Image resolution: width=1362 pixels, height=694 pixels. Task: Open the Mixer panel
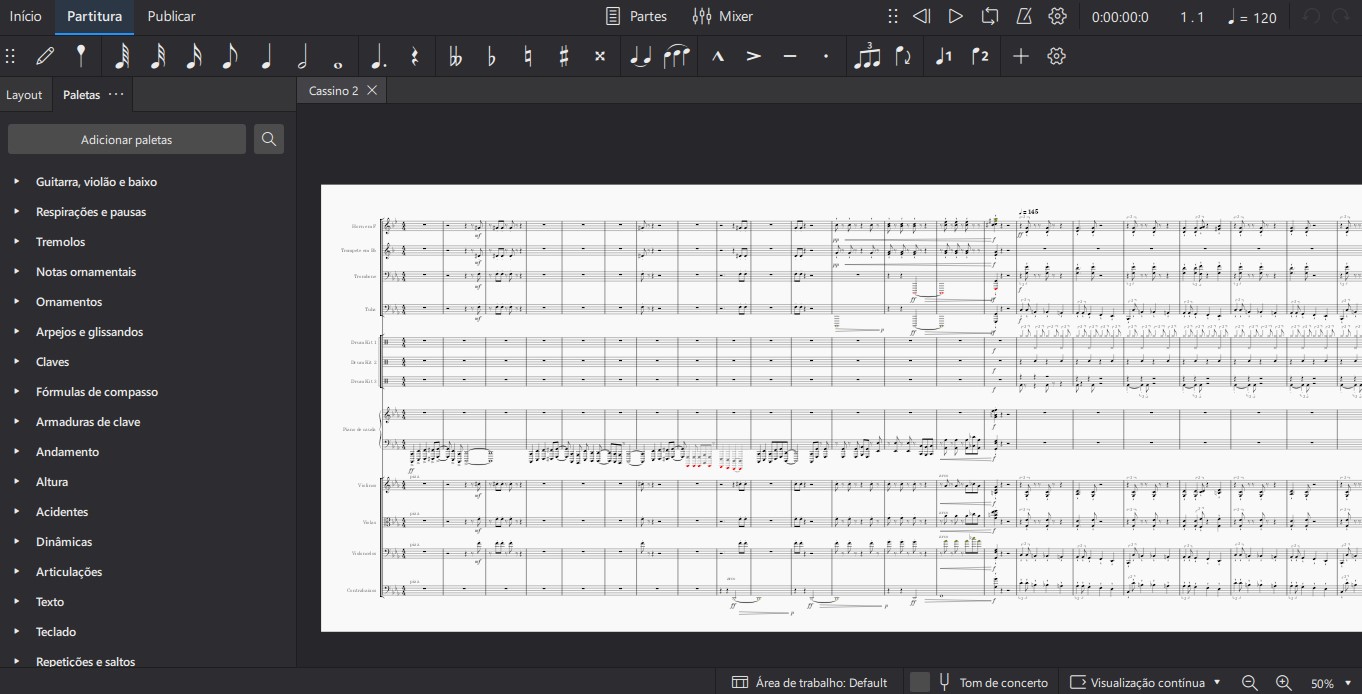click(723, 16)
